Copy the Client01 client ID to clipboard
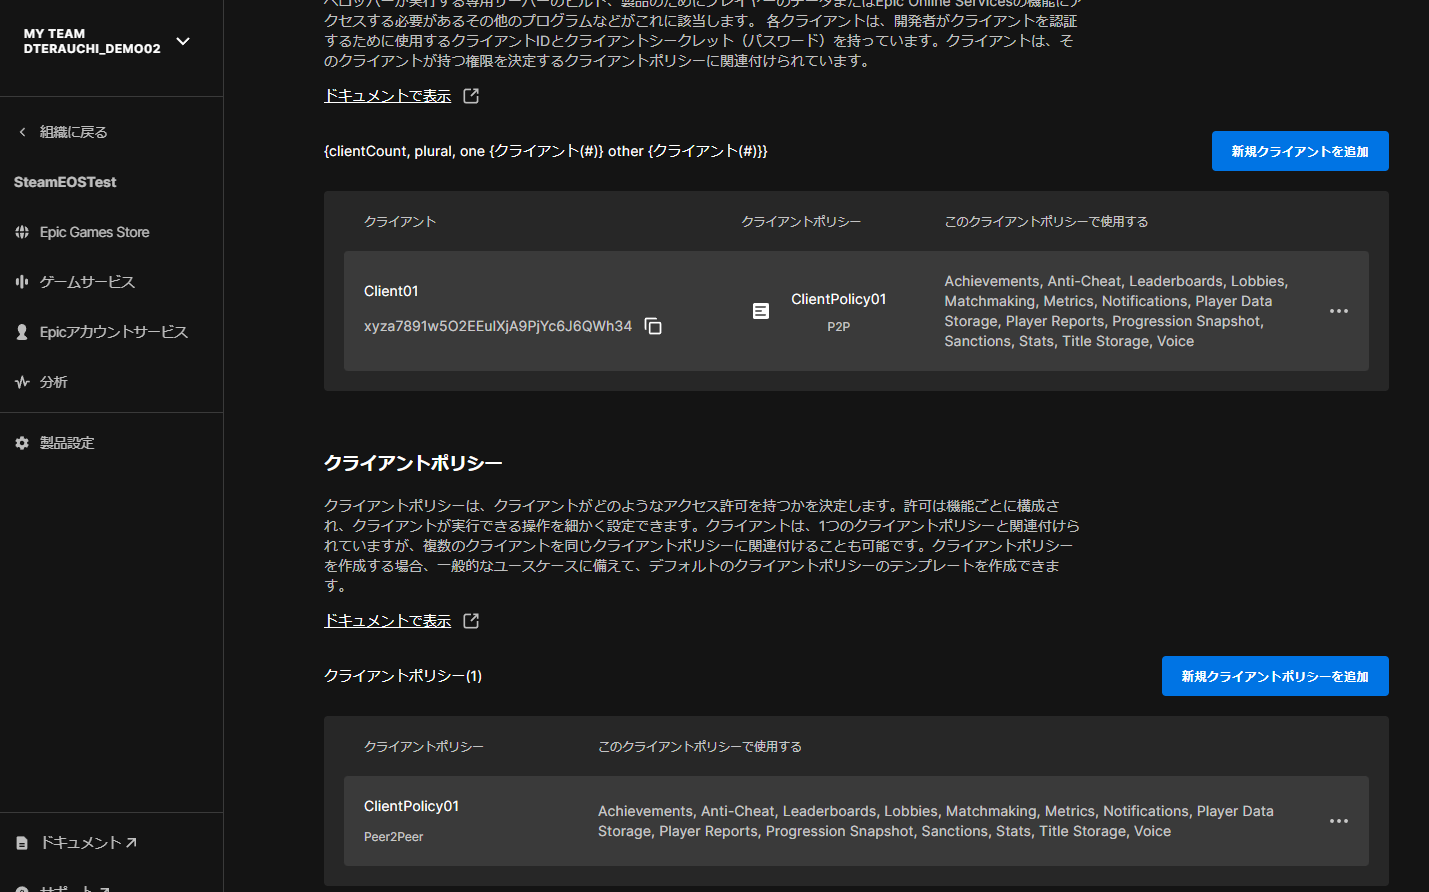This screenshot has width=1429, height=892. 652,326
